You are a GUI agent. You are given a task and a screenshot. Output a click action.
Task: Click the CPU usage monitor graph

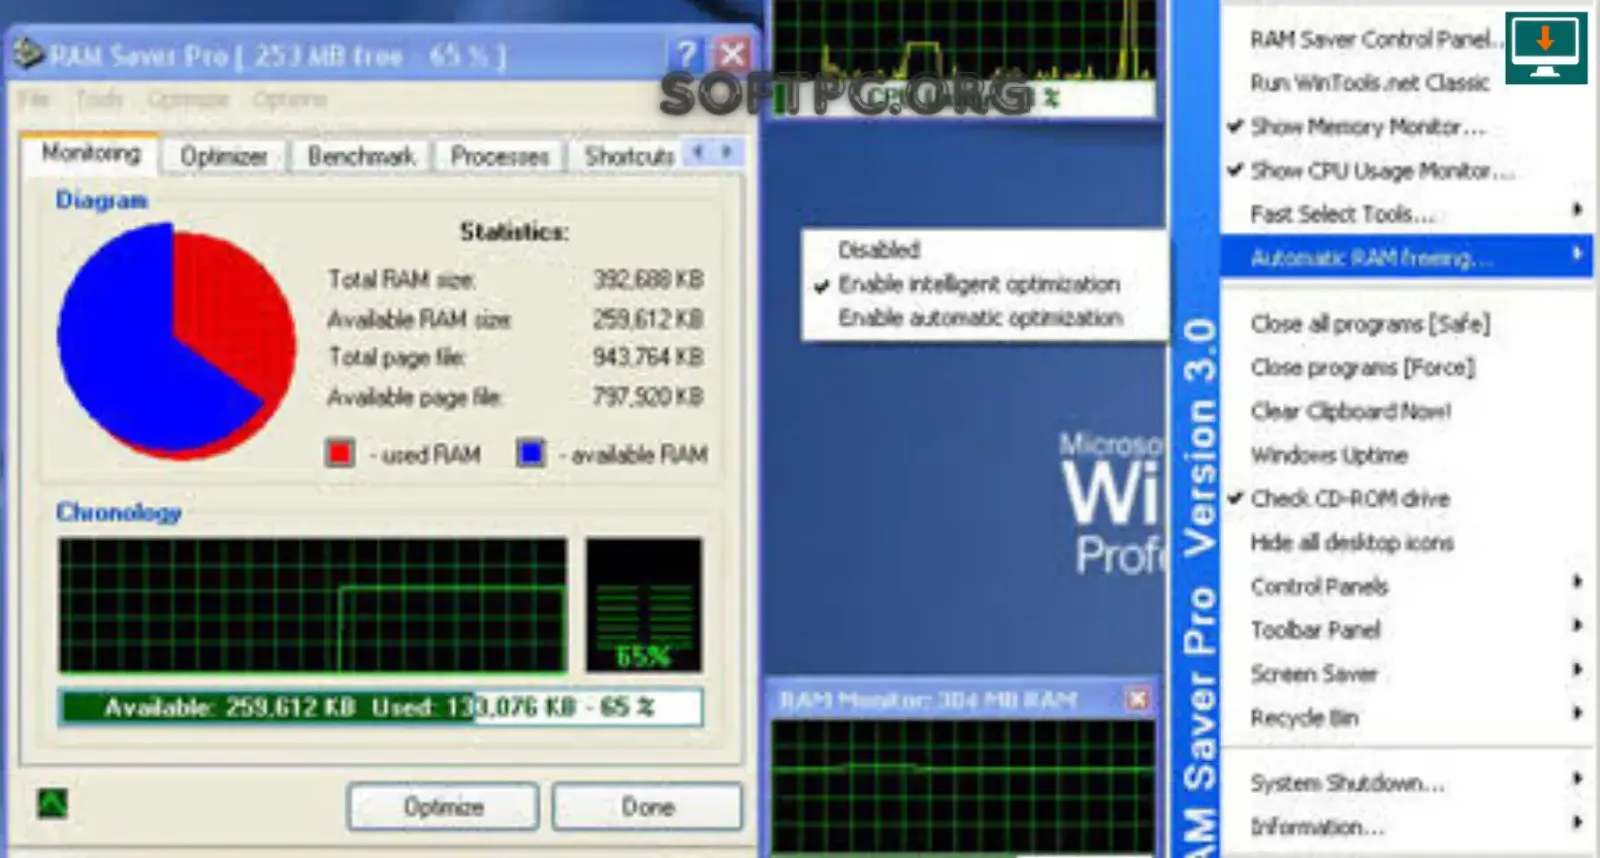pos(965,40)
